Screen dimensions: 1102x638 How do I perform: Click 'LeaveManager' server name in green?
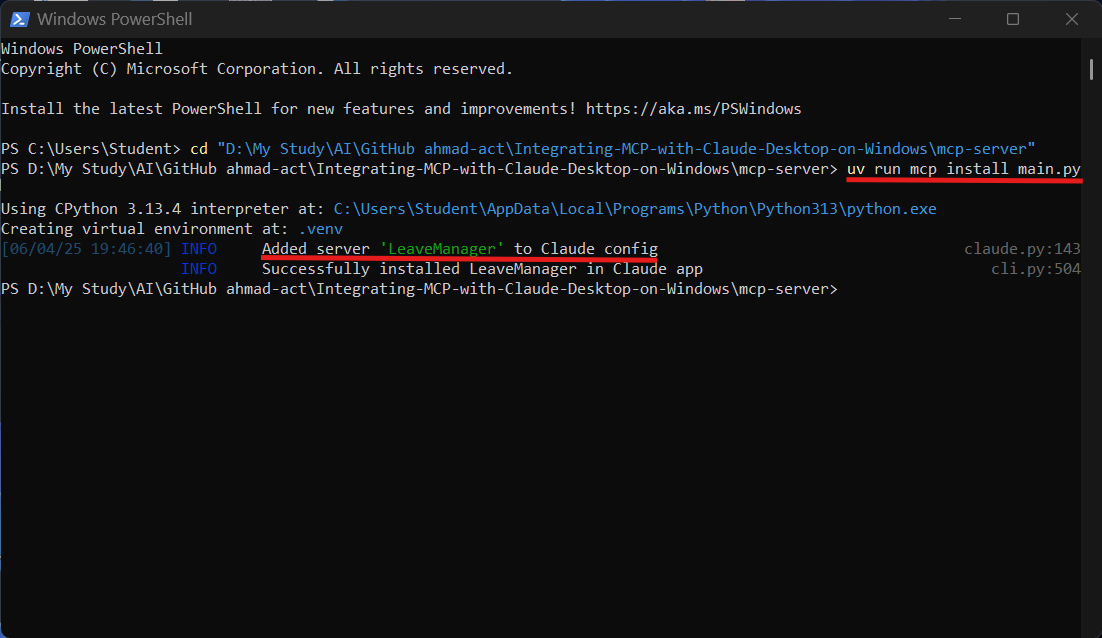click(x=441, y=249)
